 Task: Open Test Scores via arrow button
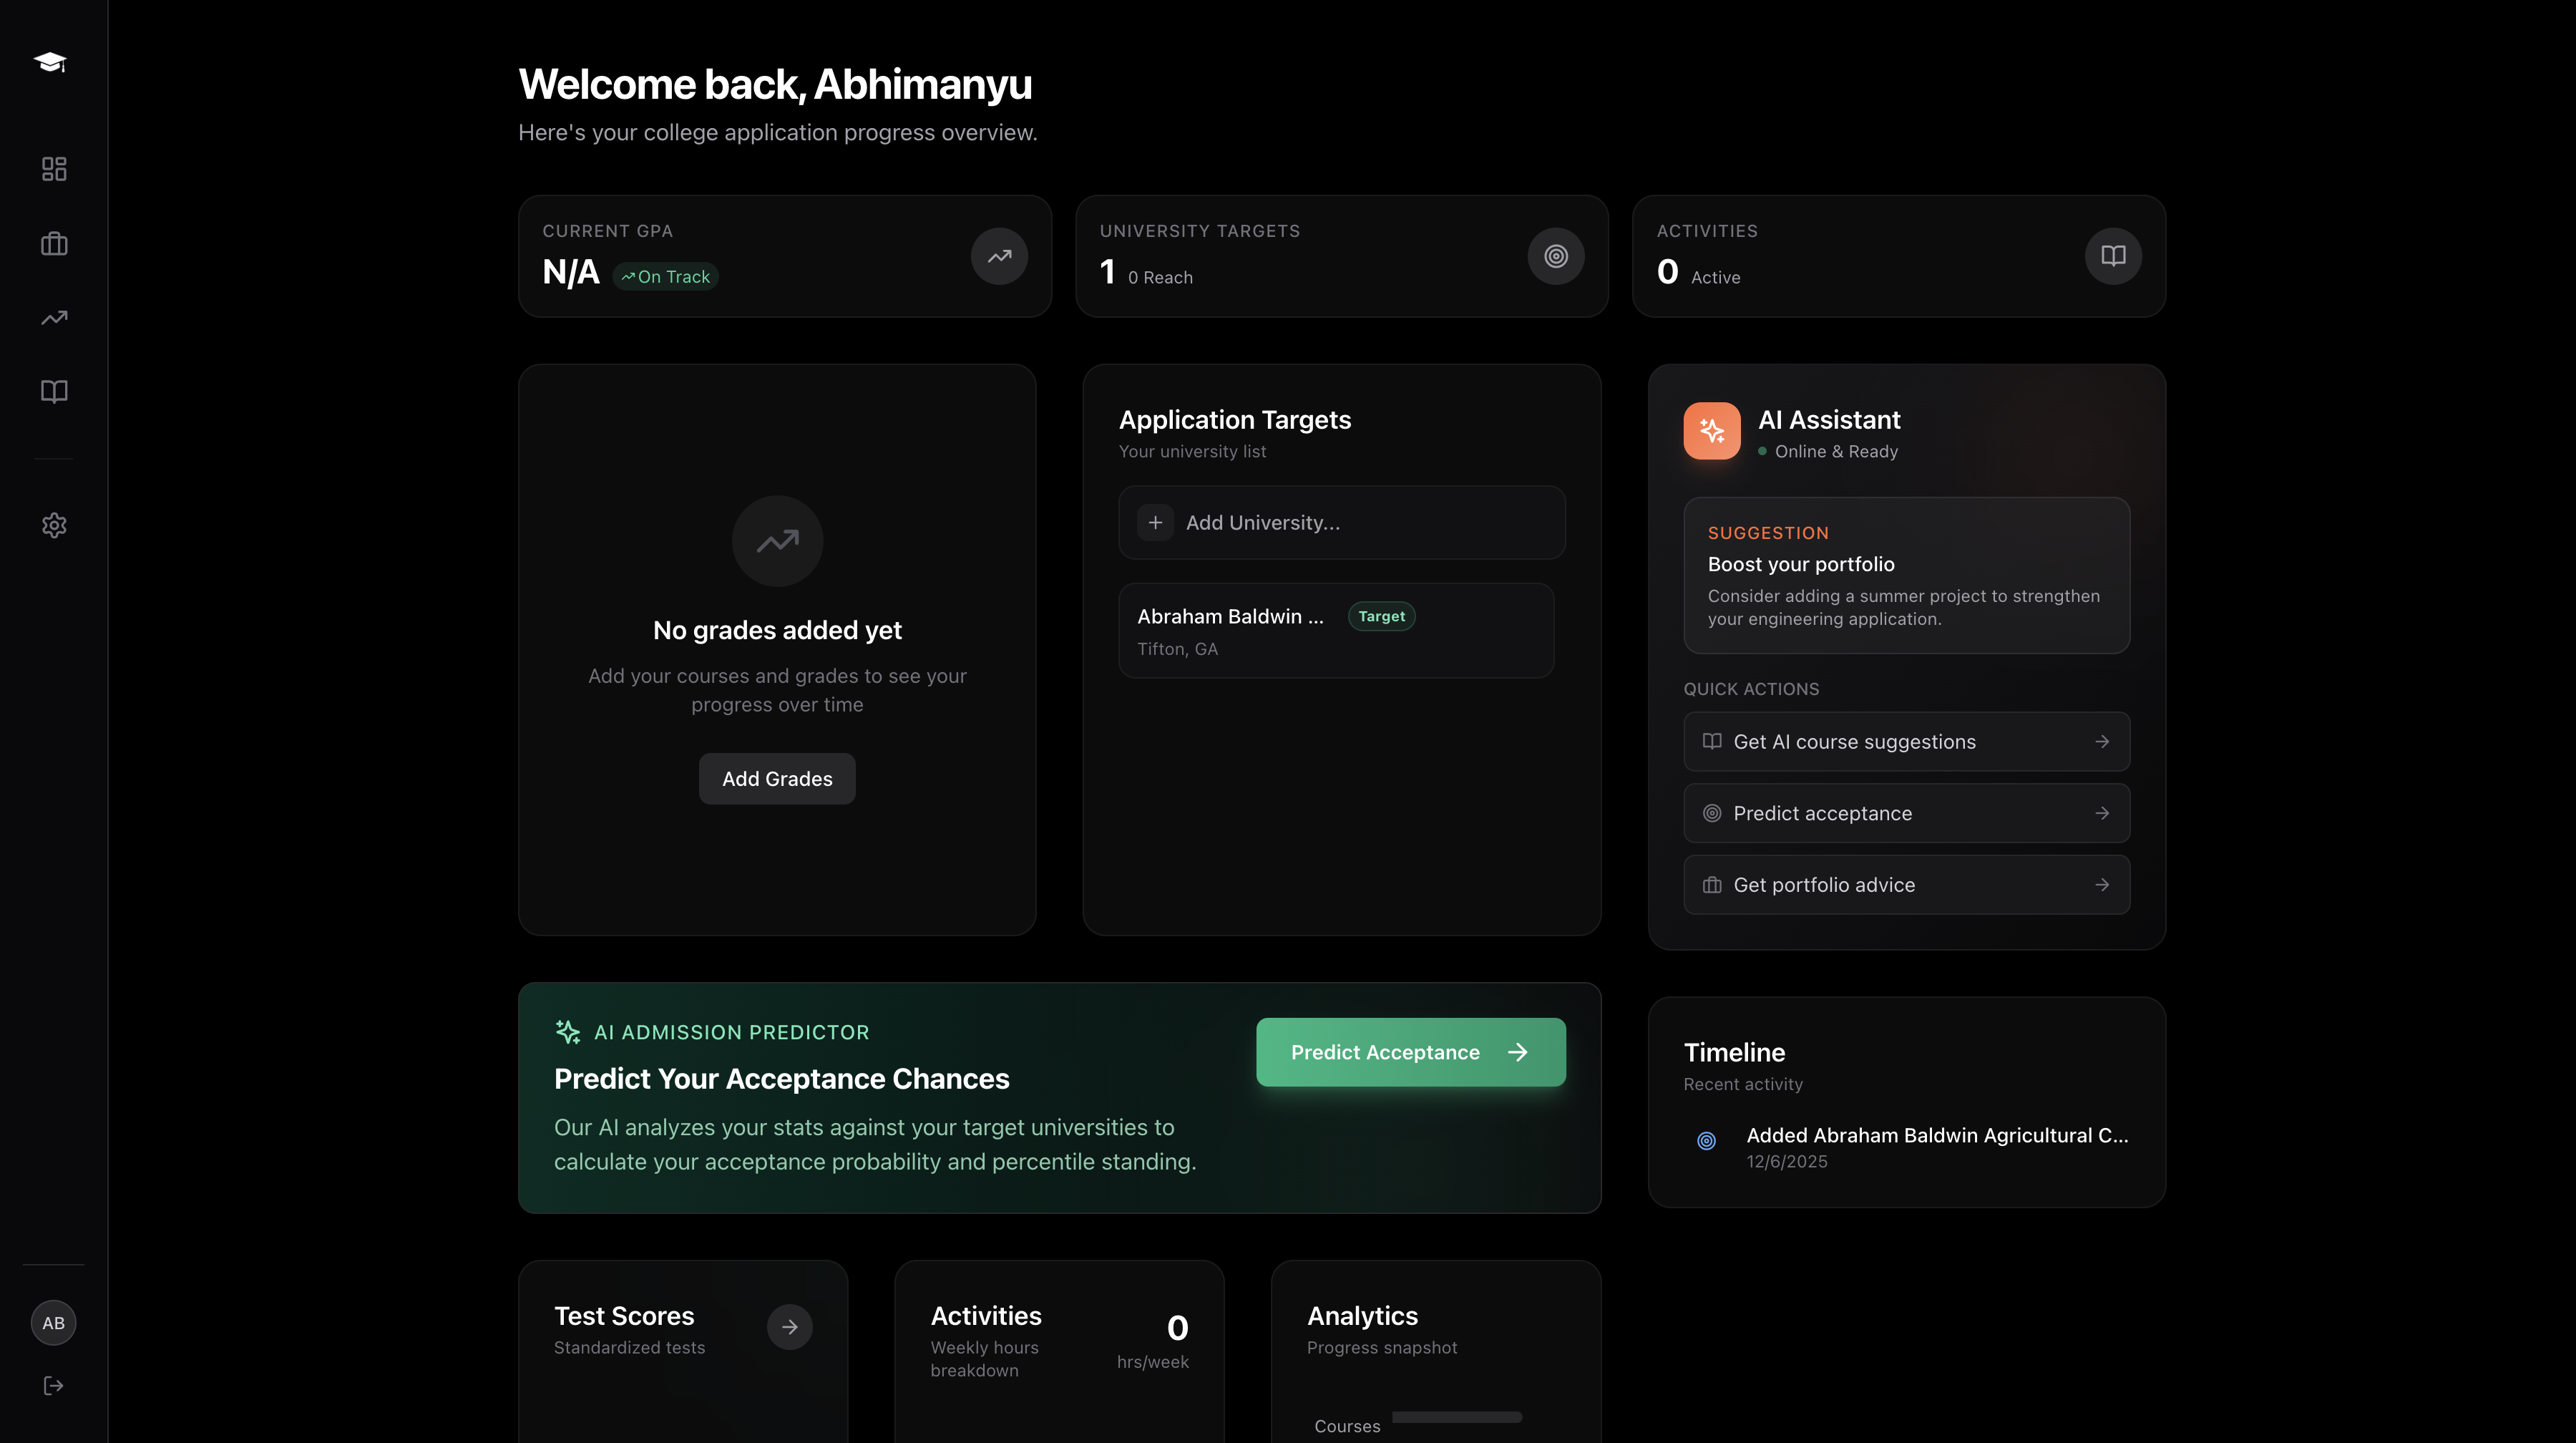(x=789, y=1327)
